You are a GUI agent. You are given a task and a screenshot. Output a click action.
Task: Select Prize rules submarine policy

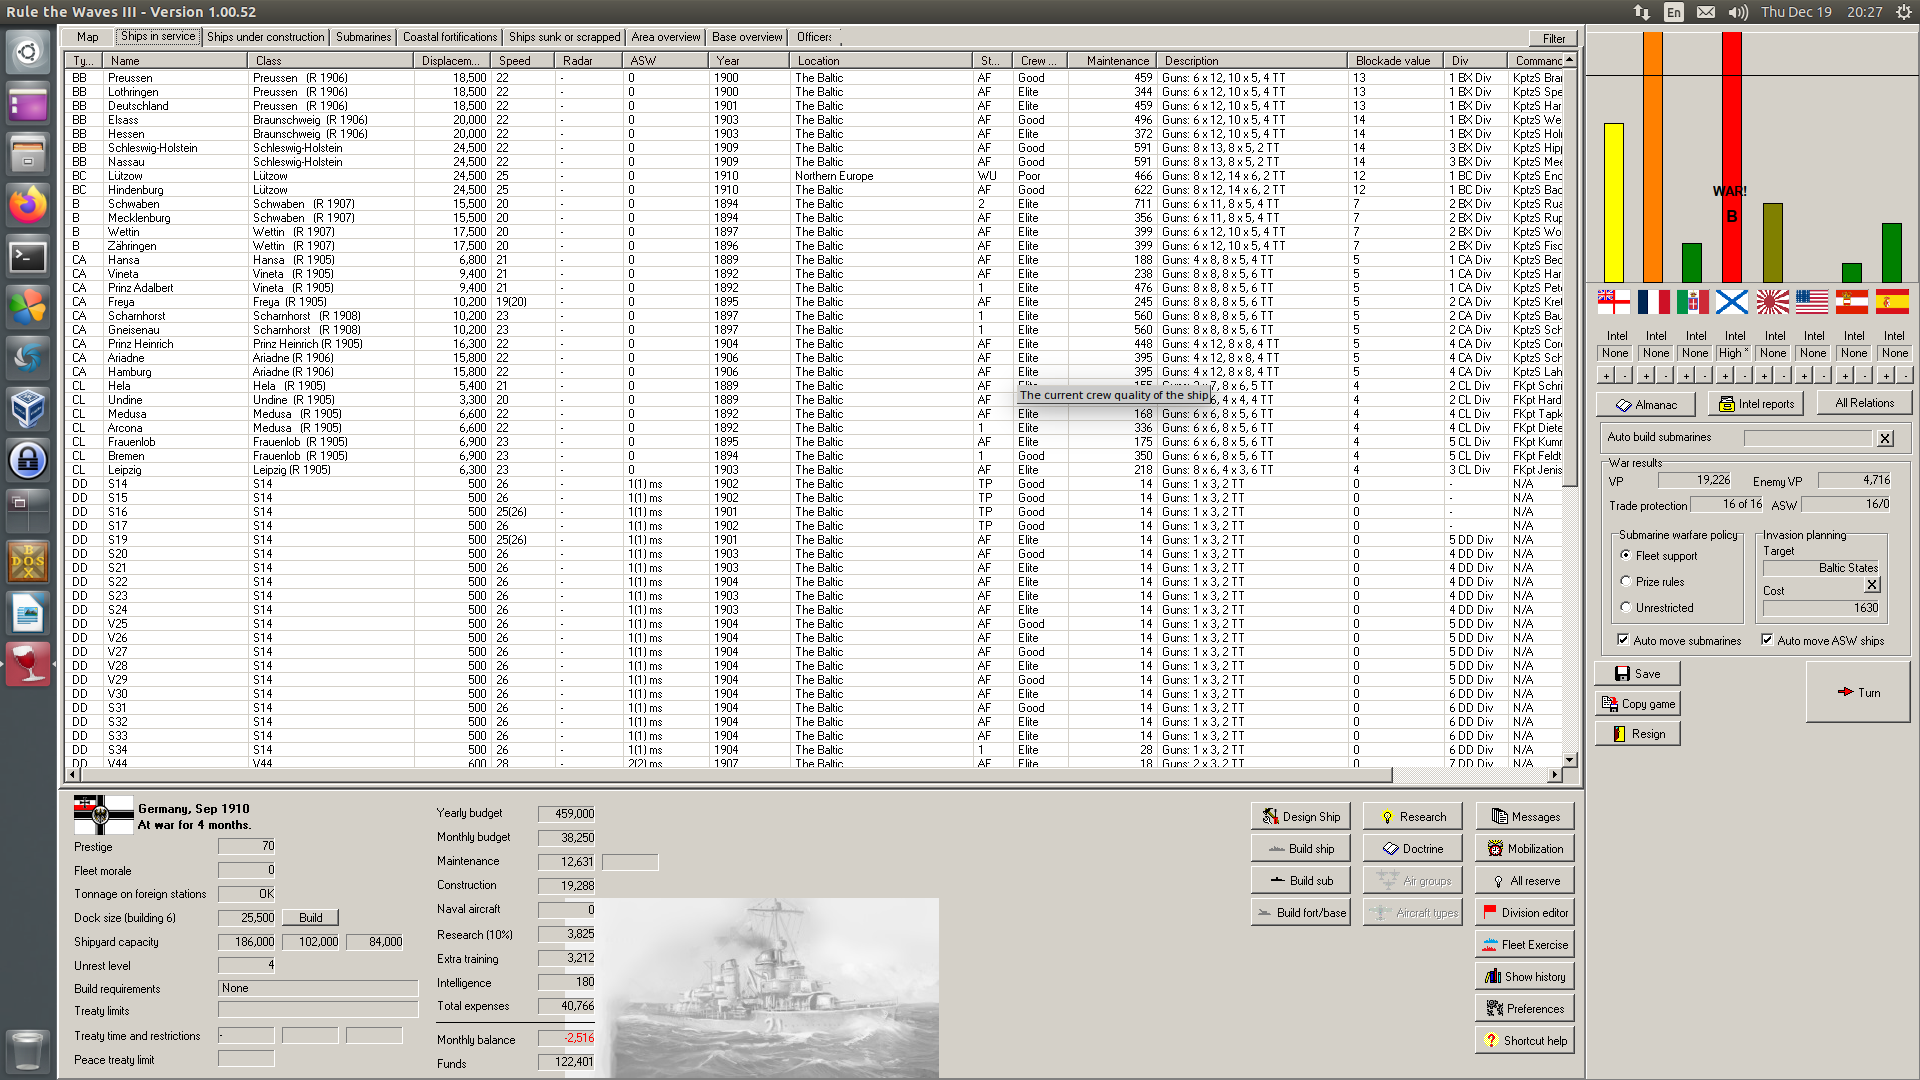pos(1626,581)
